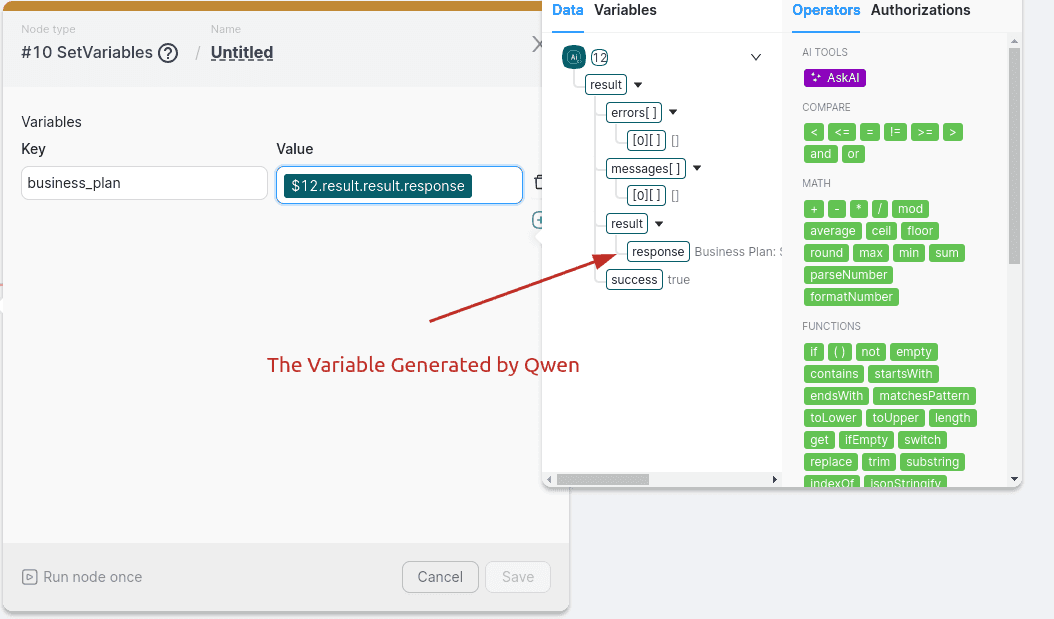This screenshot has height=619, width=1054.
Task: Open the Authorizations tab
Action: pyautogui.click(x=920, y=10)
